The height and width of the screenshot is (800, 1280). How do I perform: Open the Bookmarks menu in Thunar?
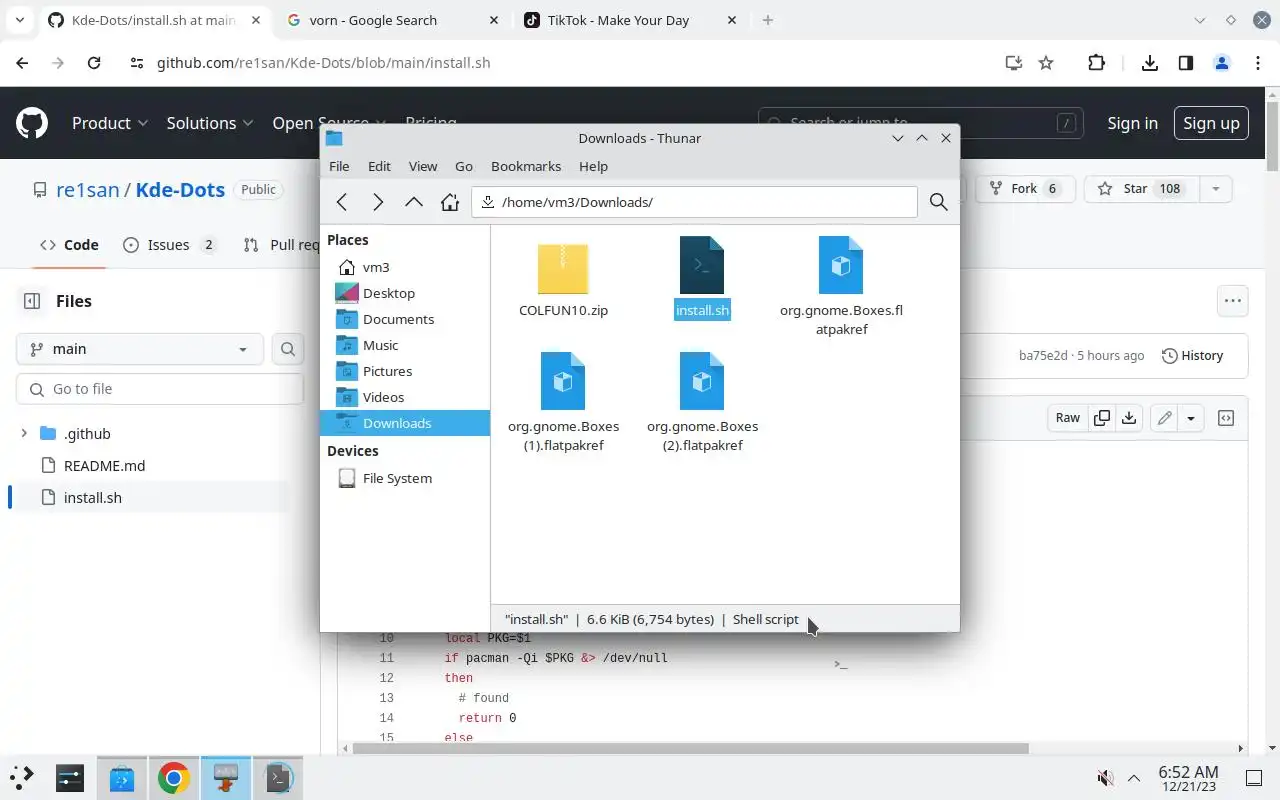pos(526,166)
